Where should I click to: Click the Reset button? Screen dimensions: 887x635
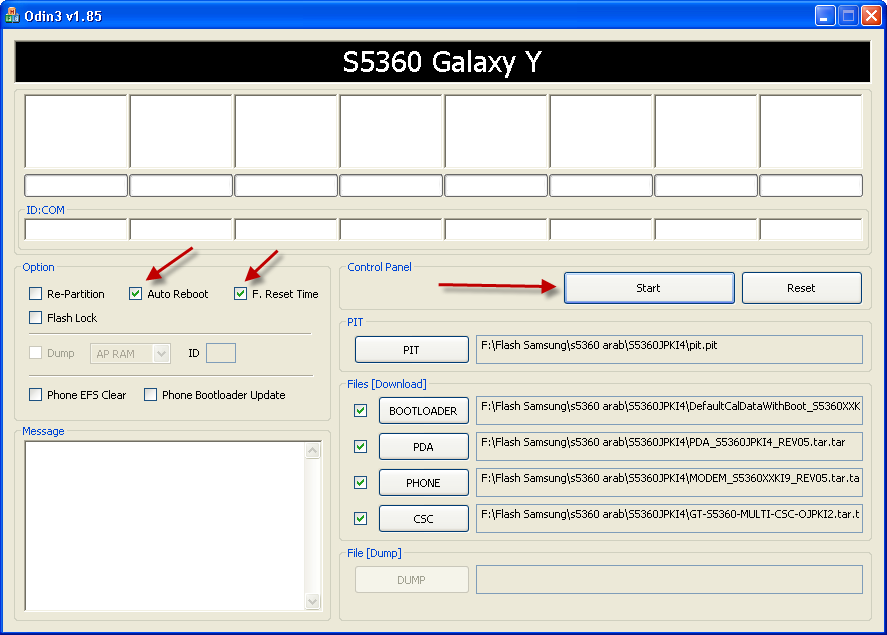tap(801, 288)
